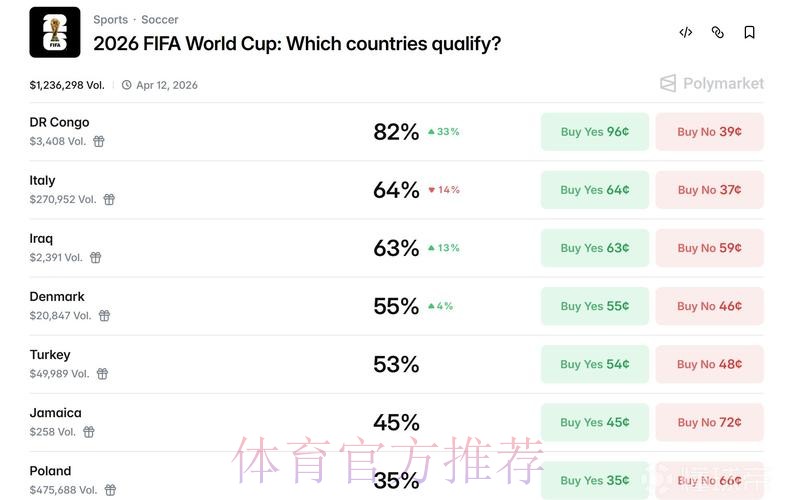Buy Yes for Iraq at 63¢
This screenshot has width=787, height=500.
pyautogui.click(x=594, y=248)
